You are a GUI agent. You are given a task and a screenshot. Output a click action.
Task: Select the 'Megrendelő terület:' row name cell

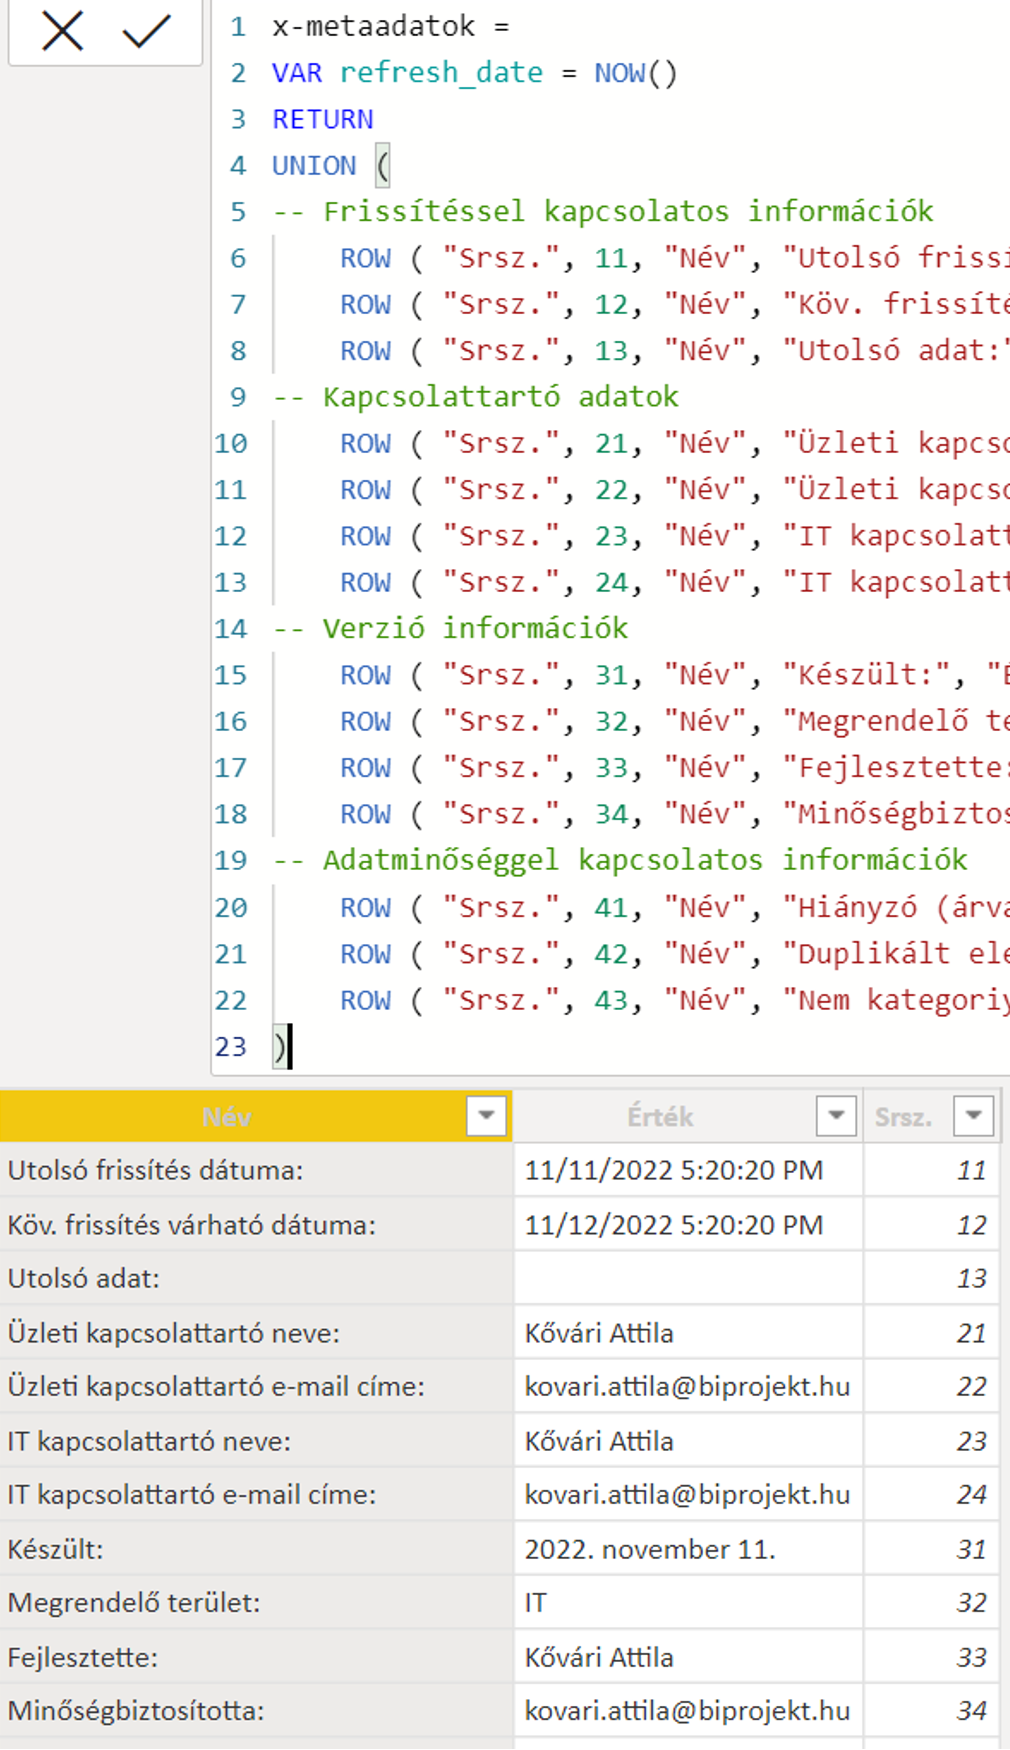pos(134,1603)
